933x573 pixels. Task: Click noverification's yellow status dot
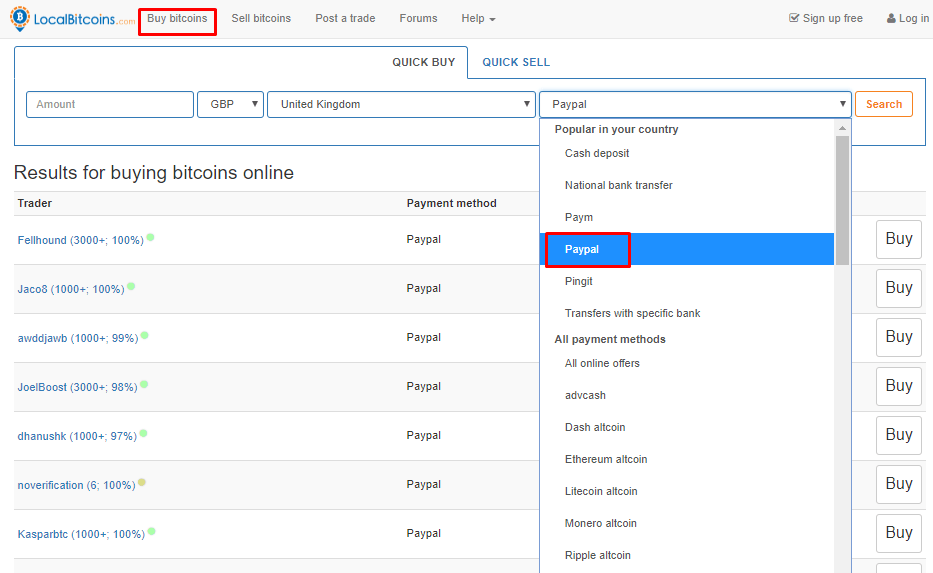tap(142, 483)
